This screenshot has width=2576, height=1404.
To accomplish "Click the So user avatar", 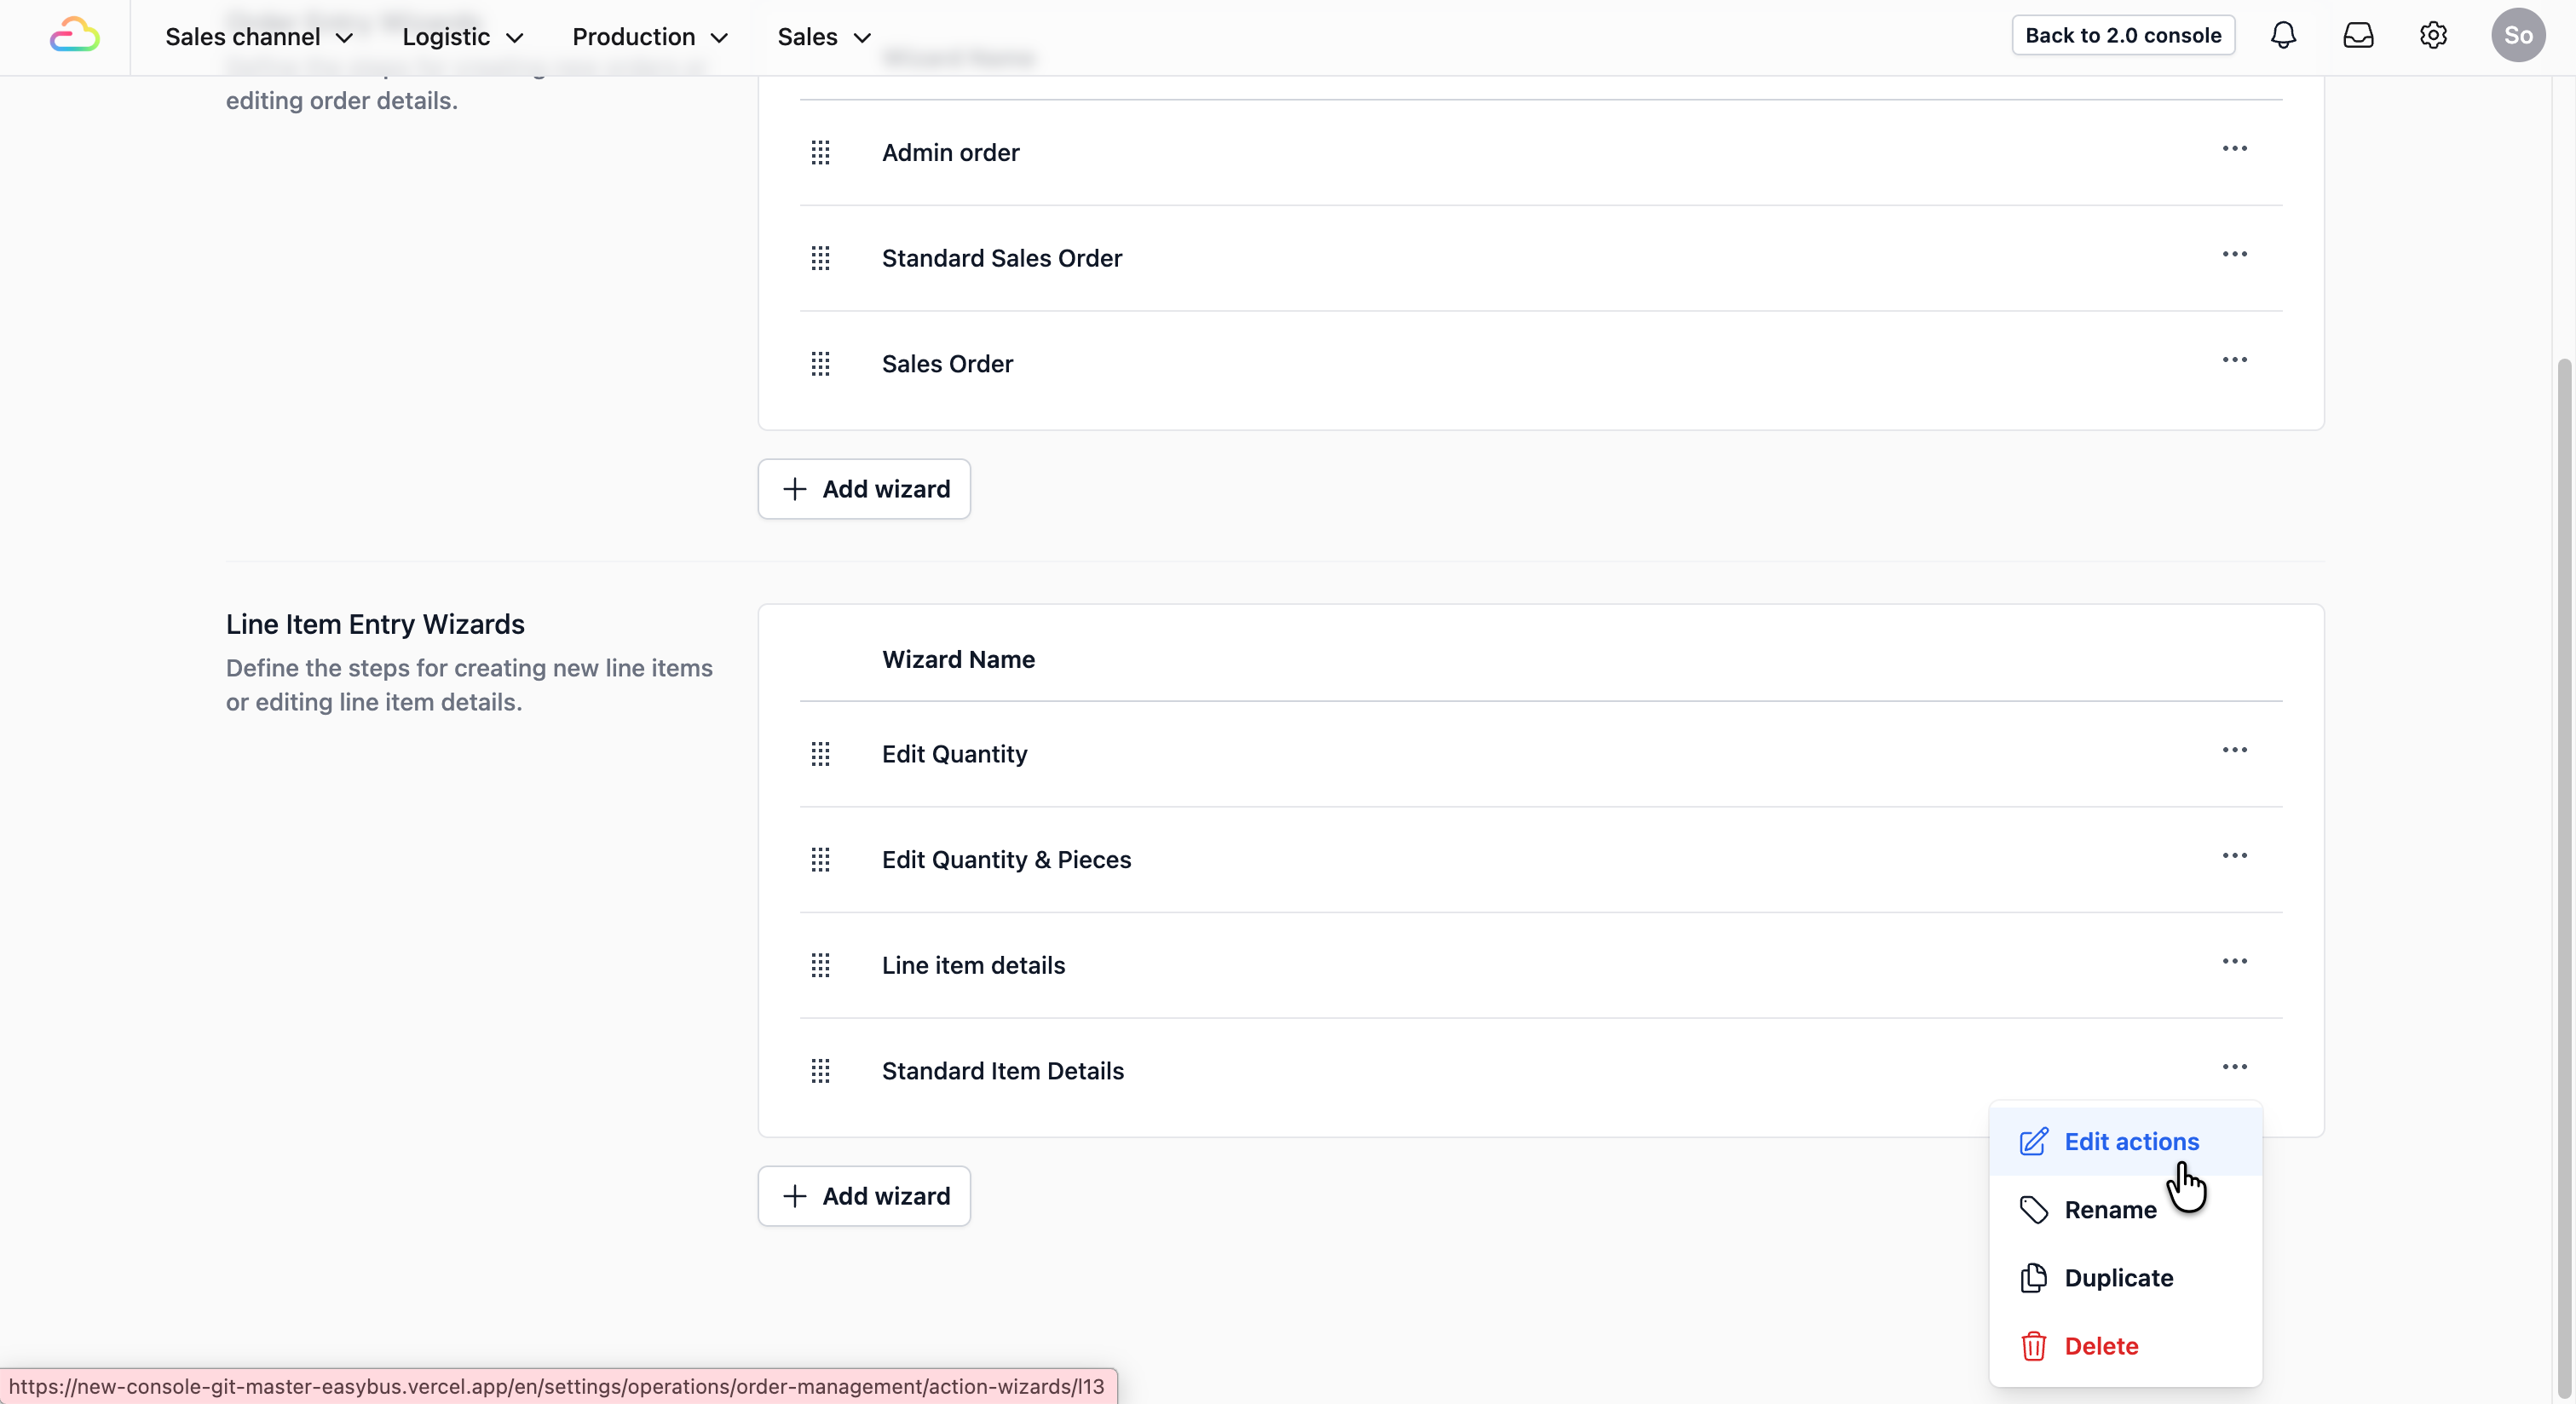I will pyautogui.click(x=2517, y=36).
